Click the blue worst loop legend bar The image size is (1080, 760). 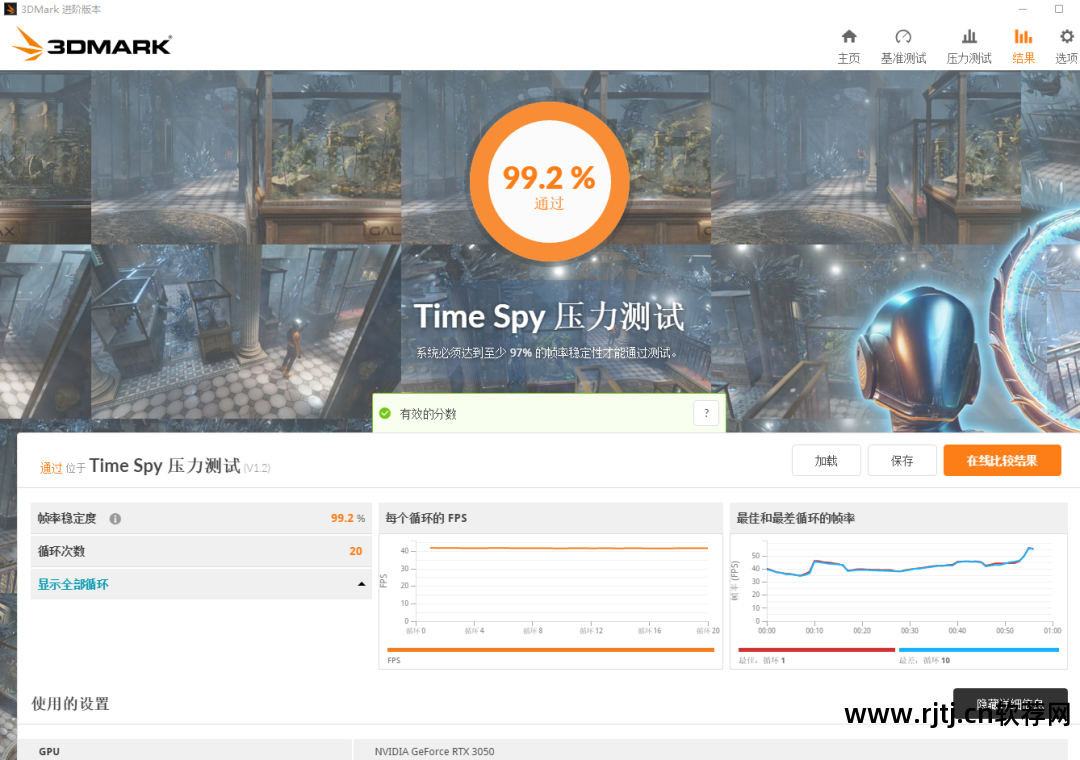point(979,650)
